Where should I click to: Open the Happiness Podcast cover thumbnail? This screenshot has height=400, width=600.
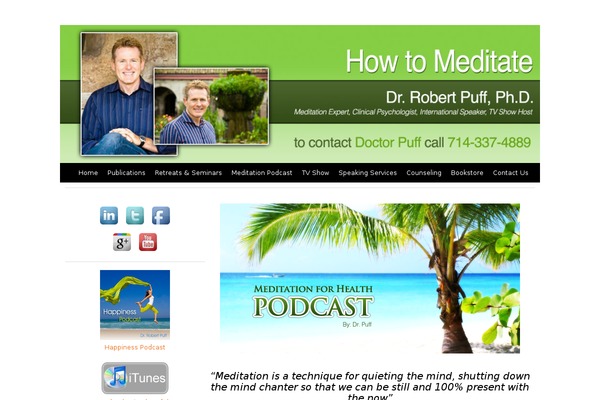click(135, 305)
